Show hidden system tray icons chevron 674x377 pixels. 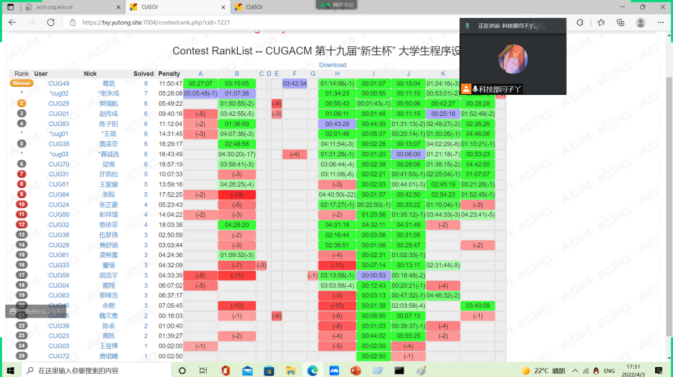(575, 371)
